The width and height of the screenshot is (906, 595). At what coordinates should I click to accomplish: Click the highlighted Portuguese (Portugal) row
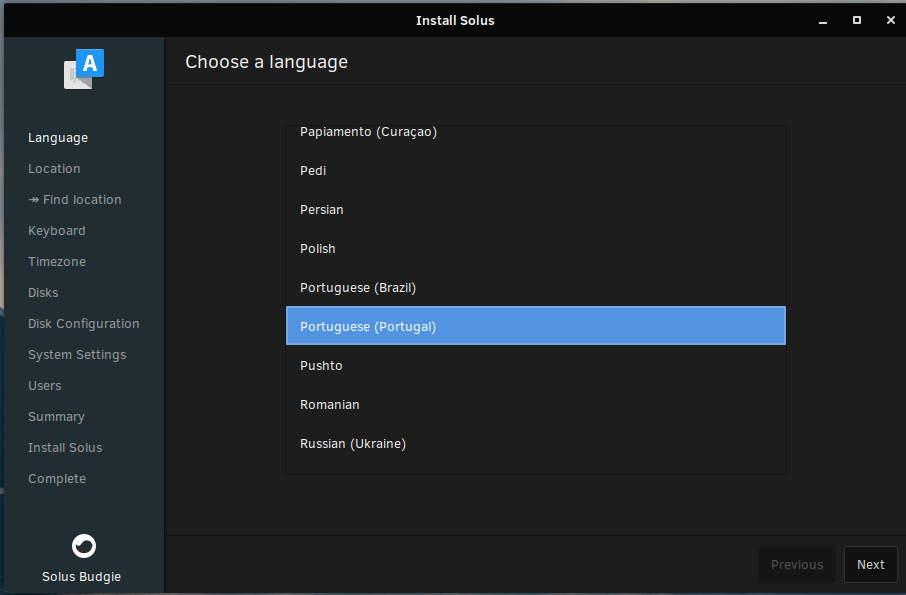[x=536, y=326]
